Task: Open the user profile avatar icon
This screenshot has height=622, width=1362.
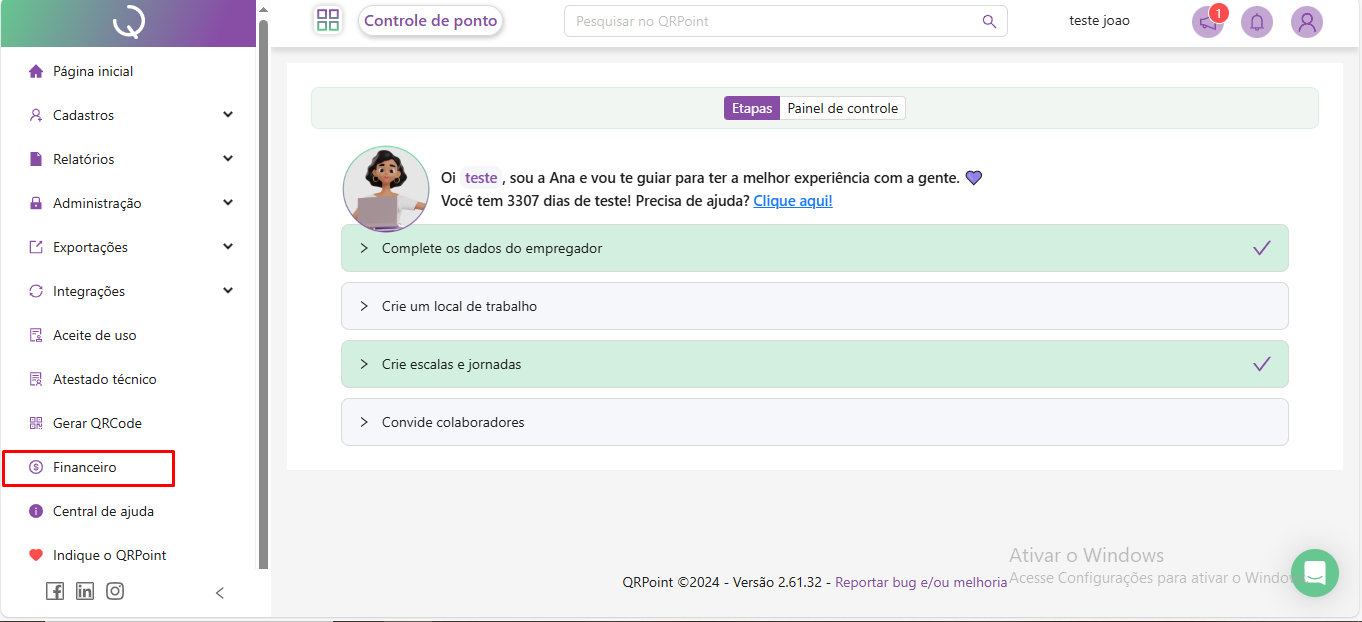Action: (x=1306, y=22)
